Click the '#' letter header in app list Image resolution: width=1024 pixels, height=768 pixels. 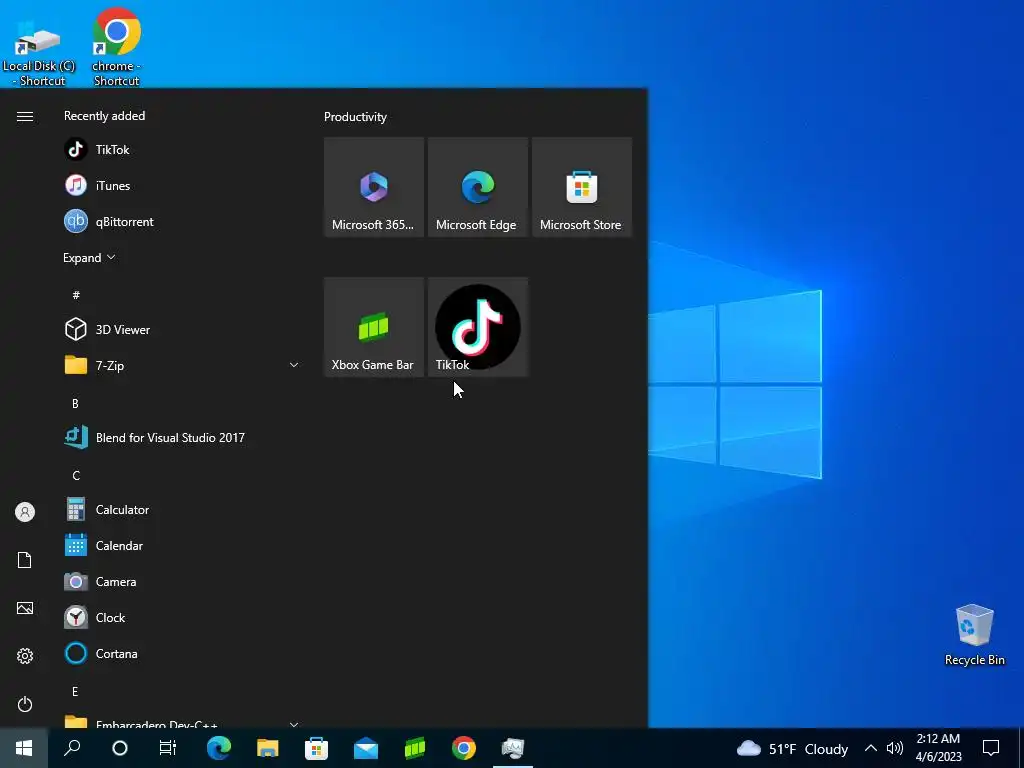click(x=76, y=295)
